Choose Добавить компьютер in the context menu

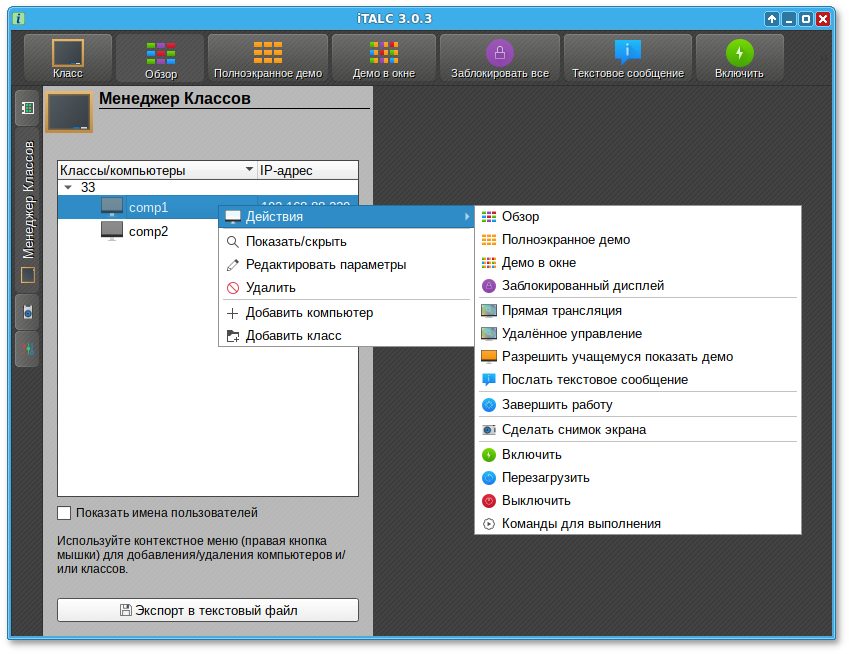pos(347,313)
